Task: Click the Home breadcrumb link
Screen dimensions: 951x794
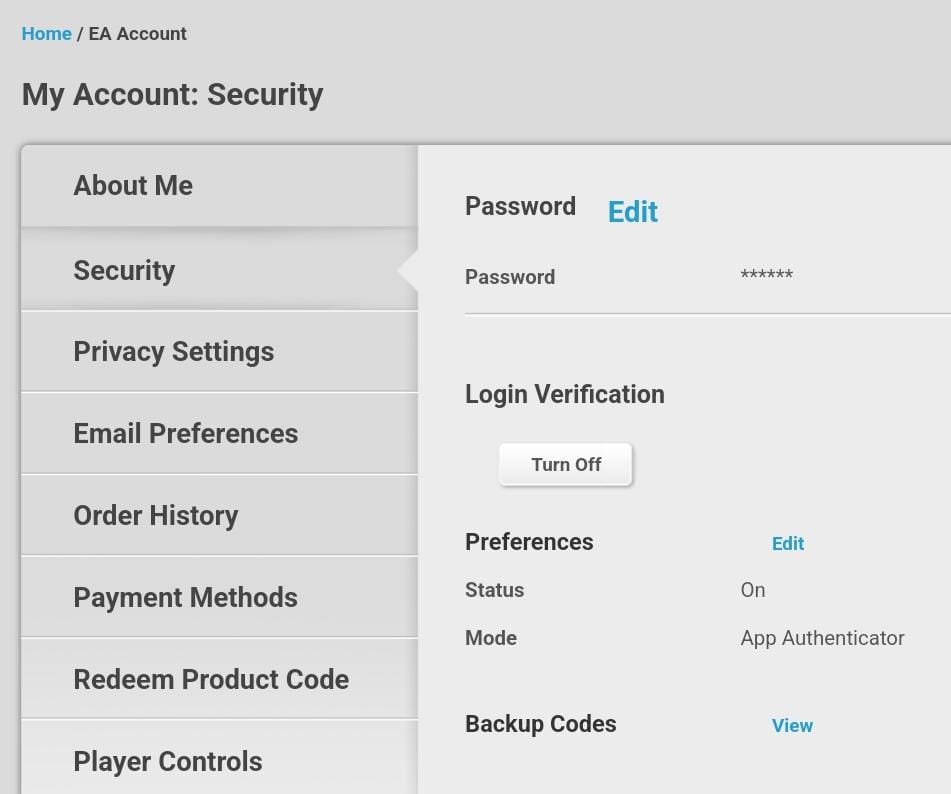Action: (46, 34)
